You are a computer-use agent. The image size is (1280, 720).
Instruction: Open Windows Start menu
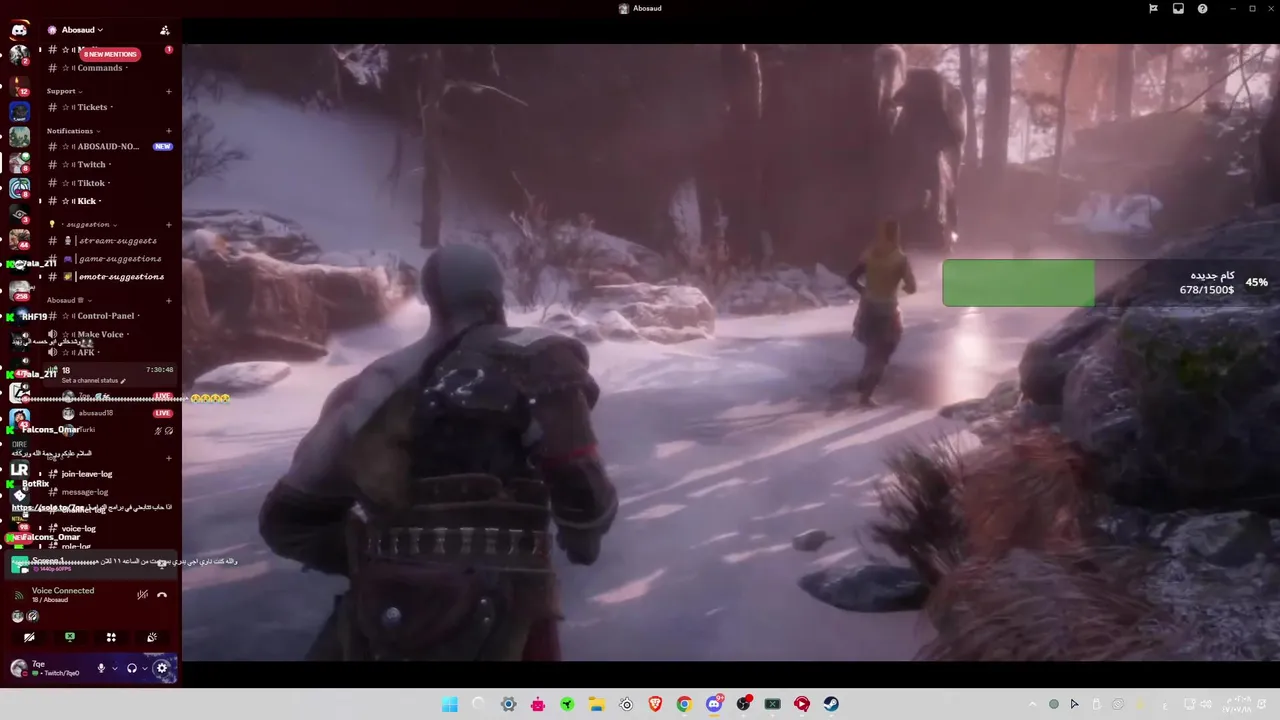pyautogui.click(x=450, y=704)
